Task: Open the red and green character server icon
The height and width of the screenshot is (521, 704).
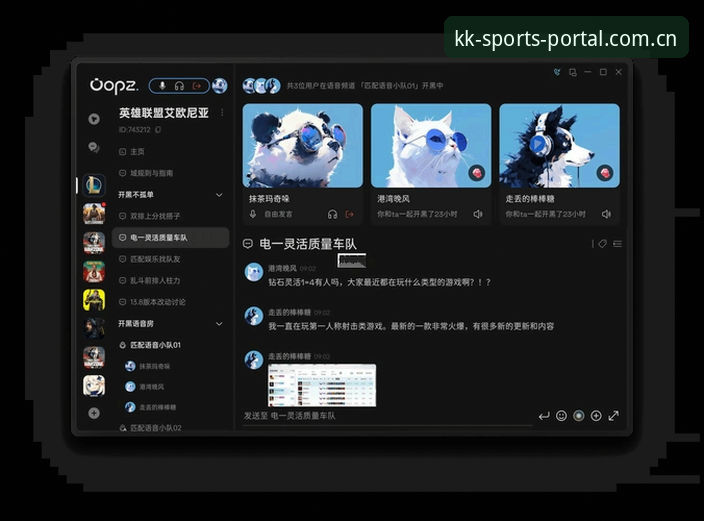Action: click(x=94, y=272)
